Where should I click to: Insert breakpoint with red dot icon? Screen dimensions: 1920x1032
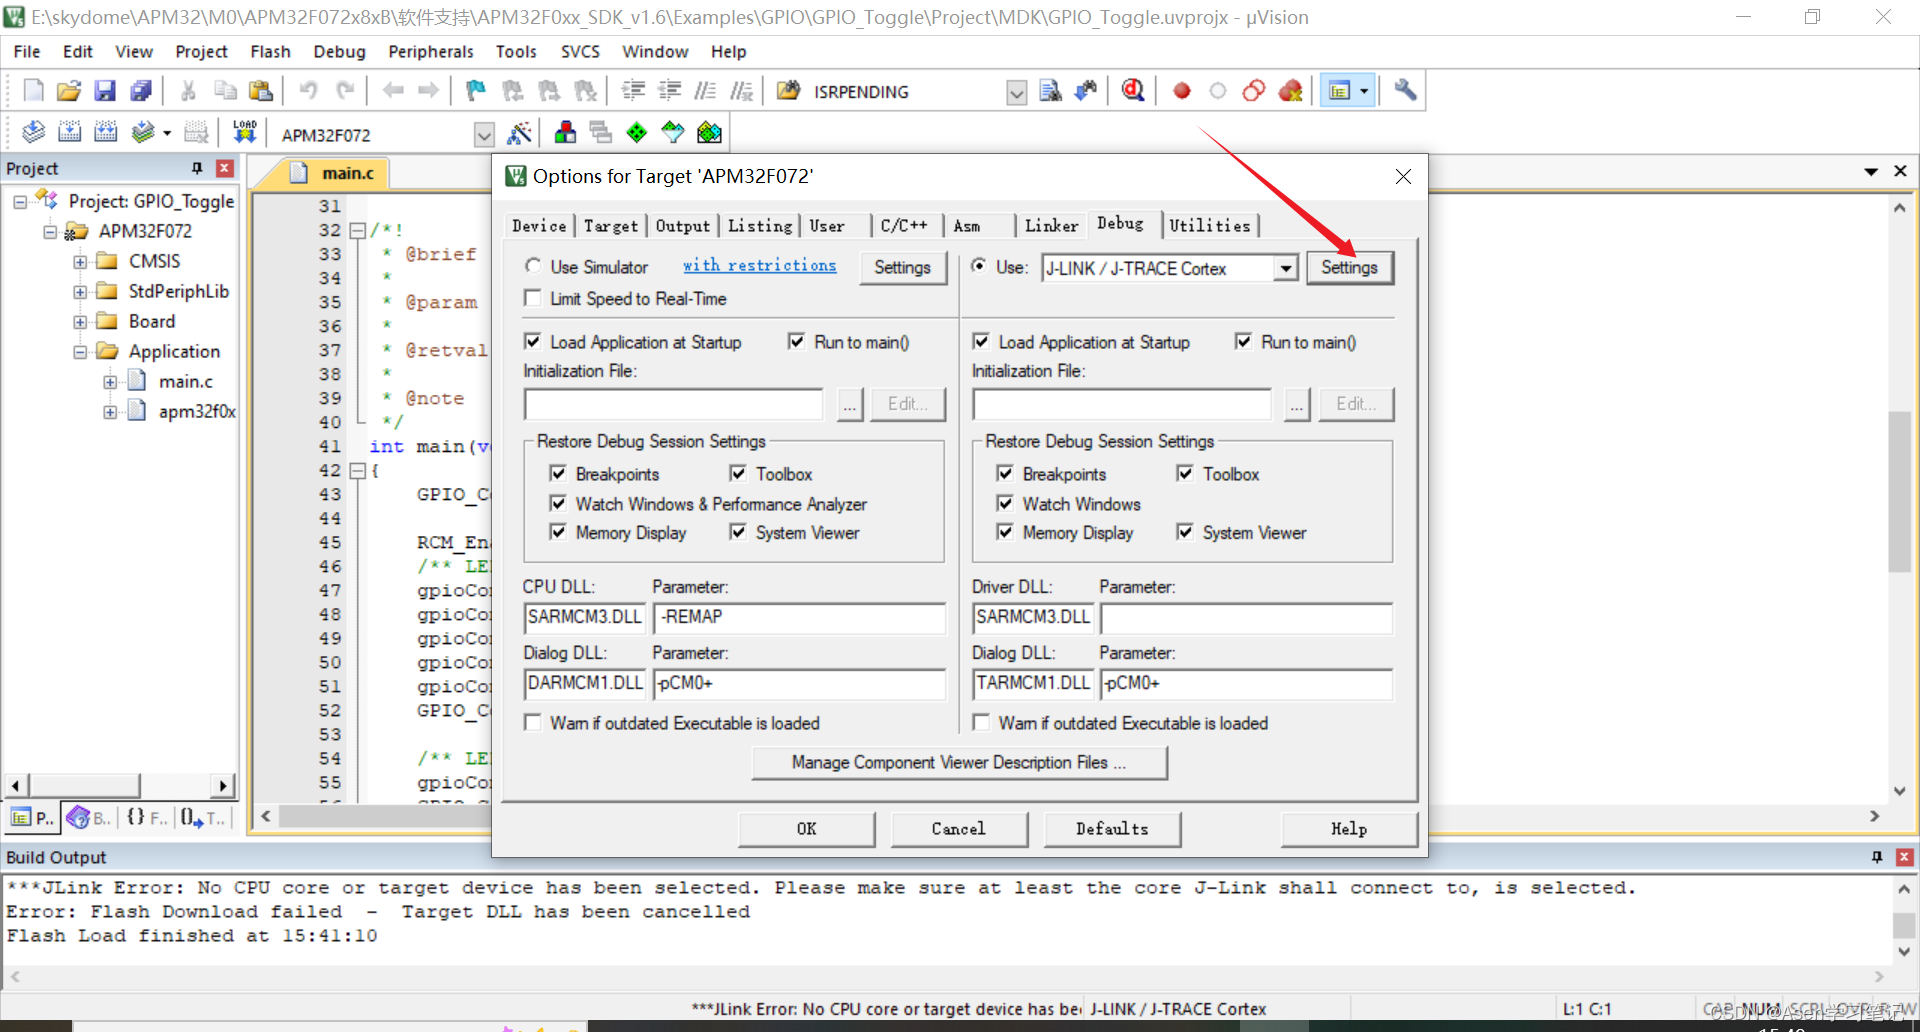pyautogui.click(x=1181, y=91)
